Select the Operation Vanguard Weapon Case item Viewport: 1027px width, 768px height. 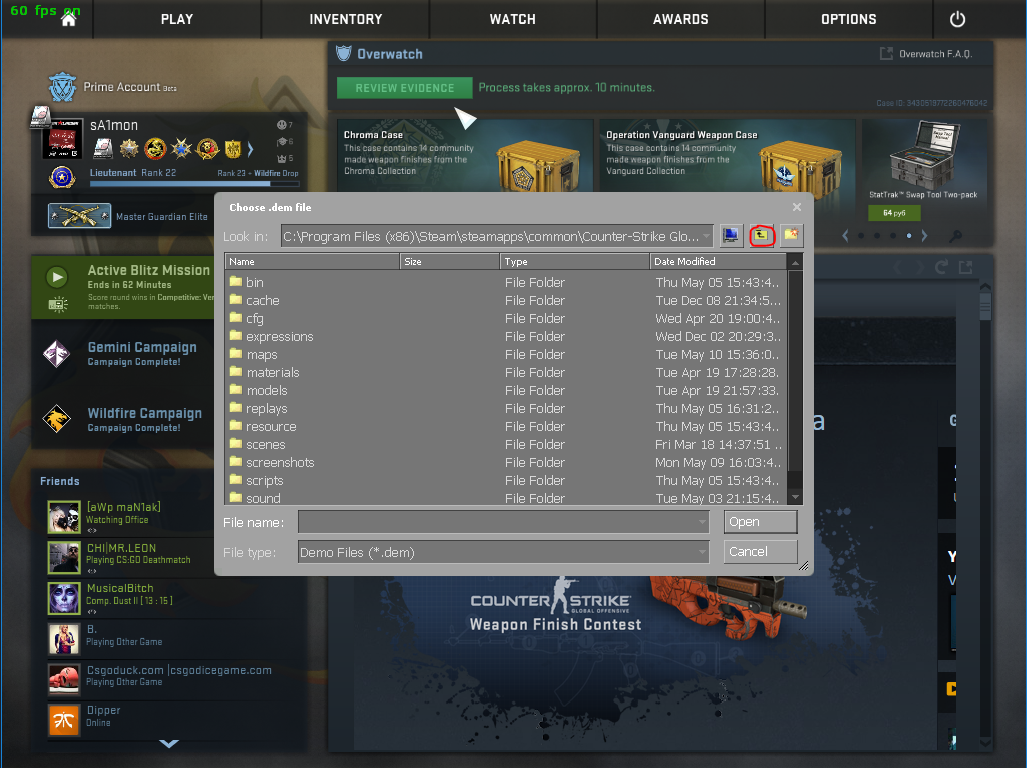click(727, 155)
